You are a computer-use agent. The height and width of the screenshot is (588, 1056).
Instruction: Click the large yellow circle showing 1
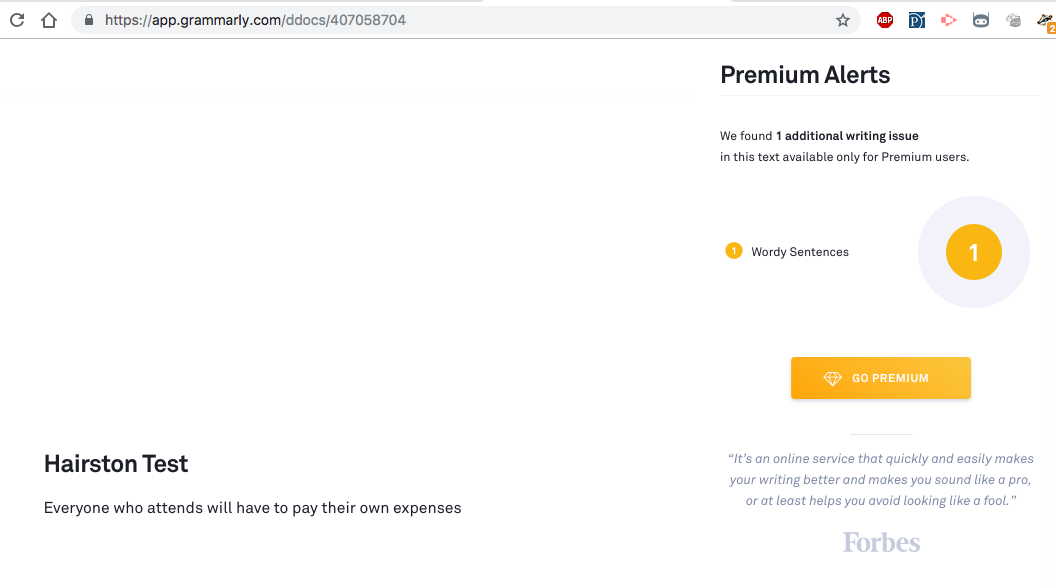pyautogui.click(x=973, y=252)
